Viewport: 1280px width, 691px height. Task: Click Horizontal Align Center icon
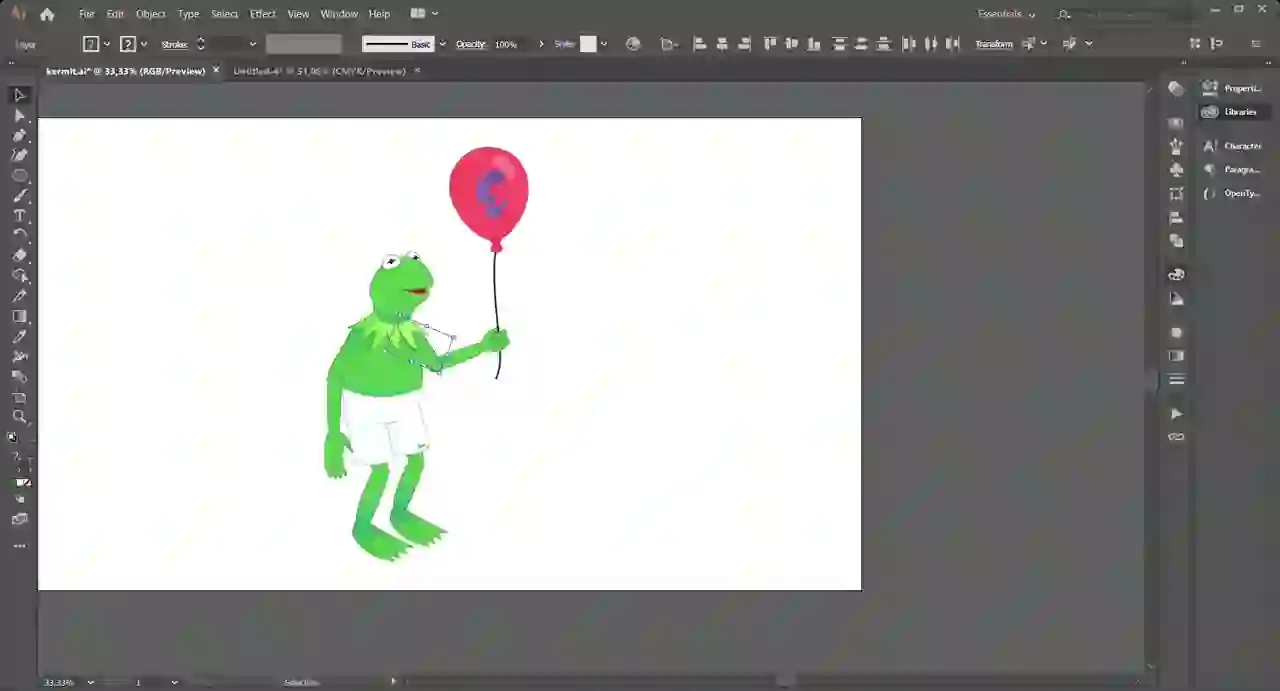pos(722,44)
